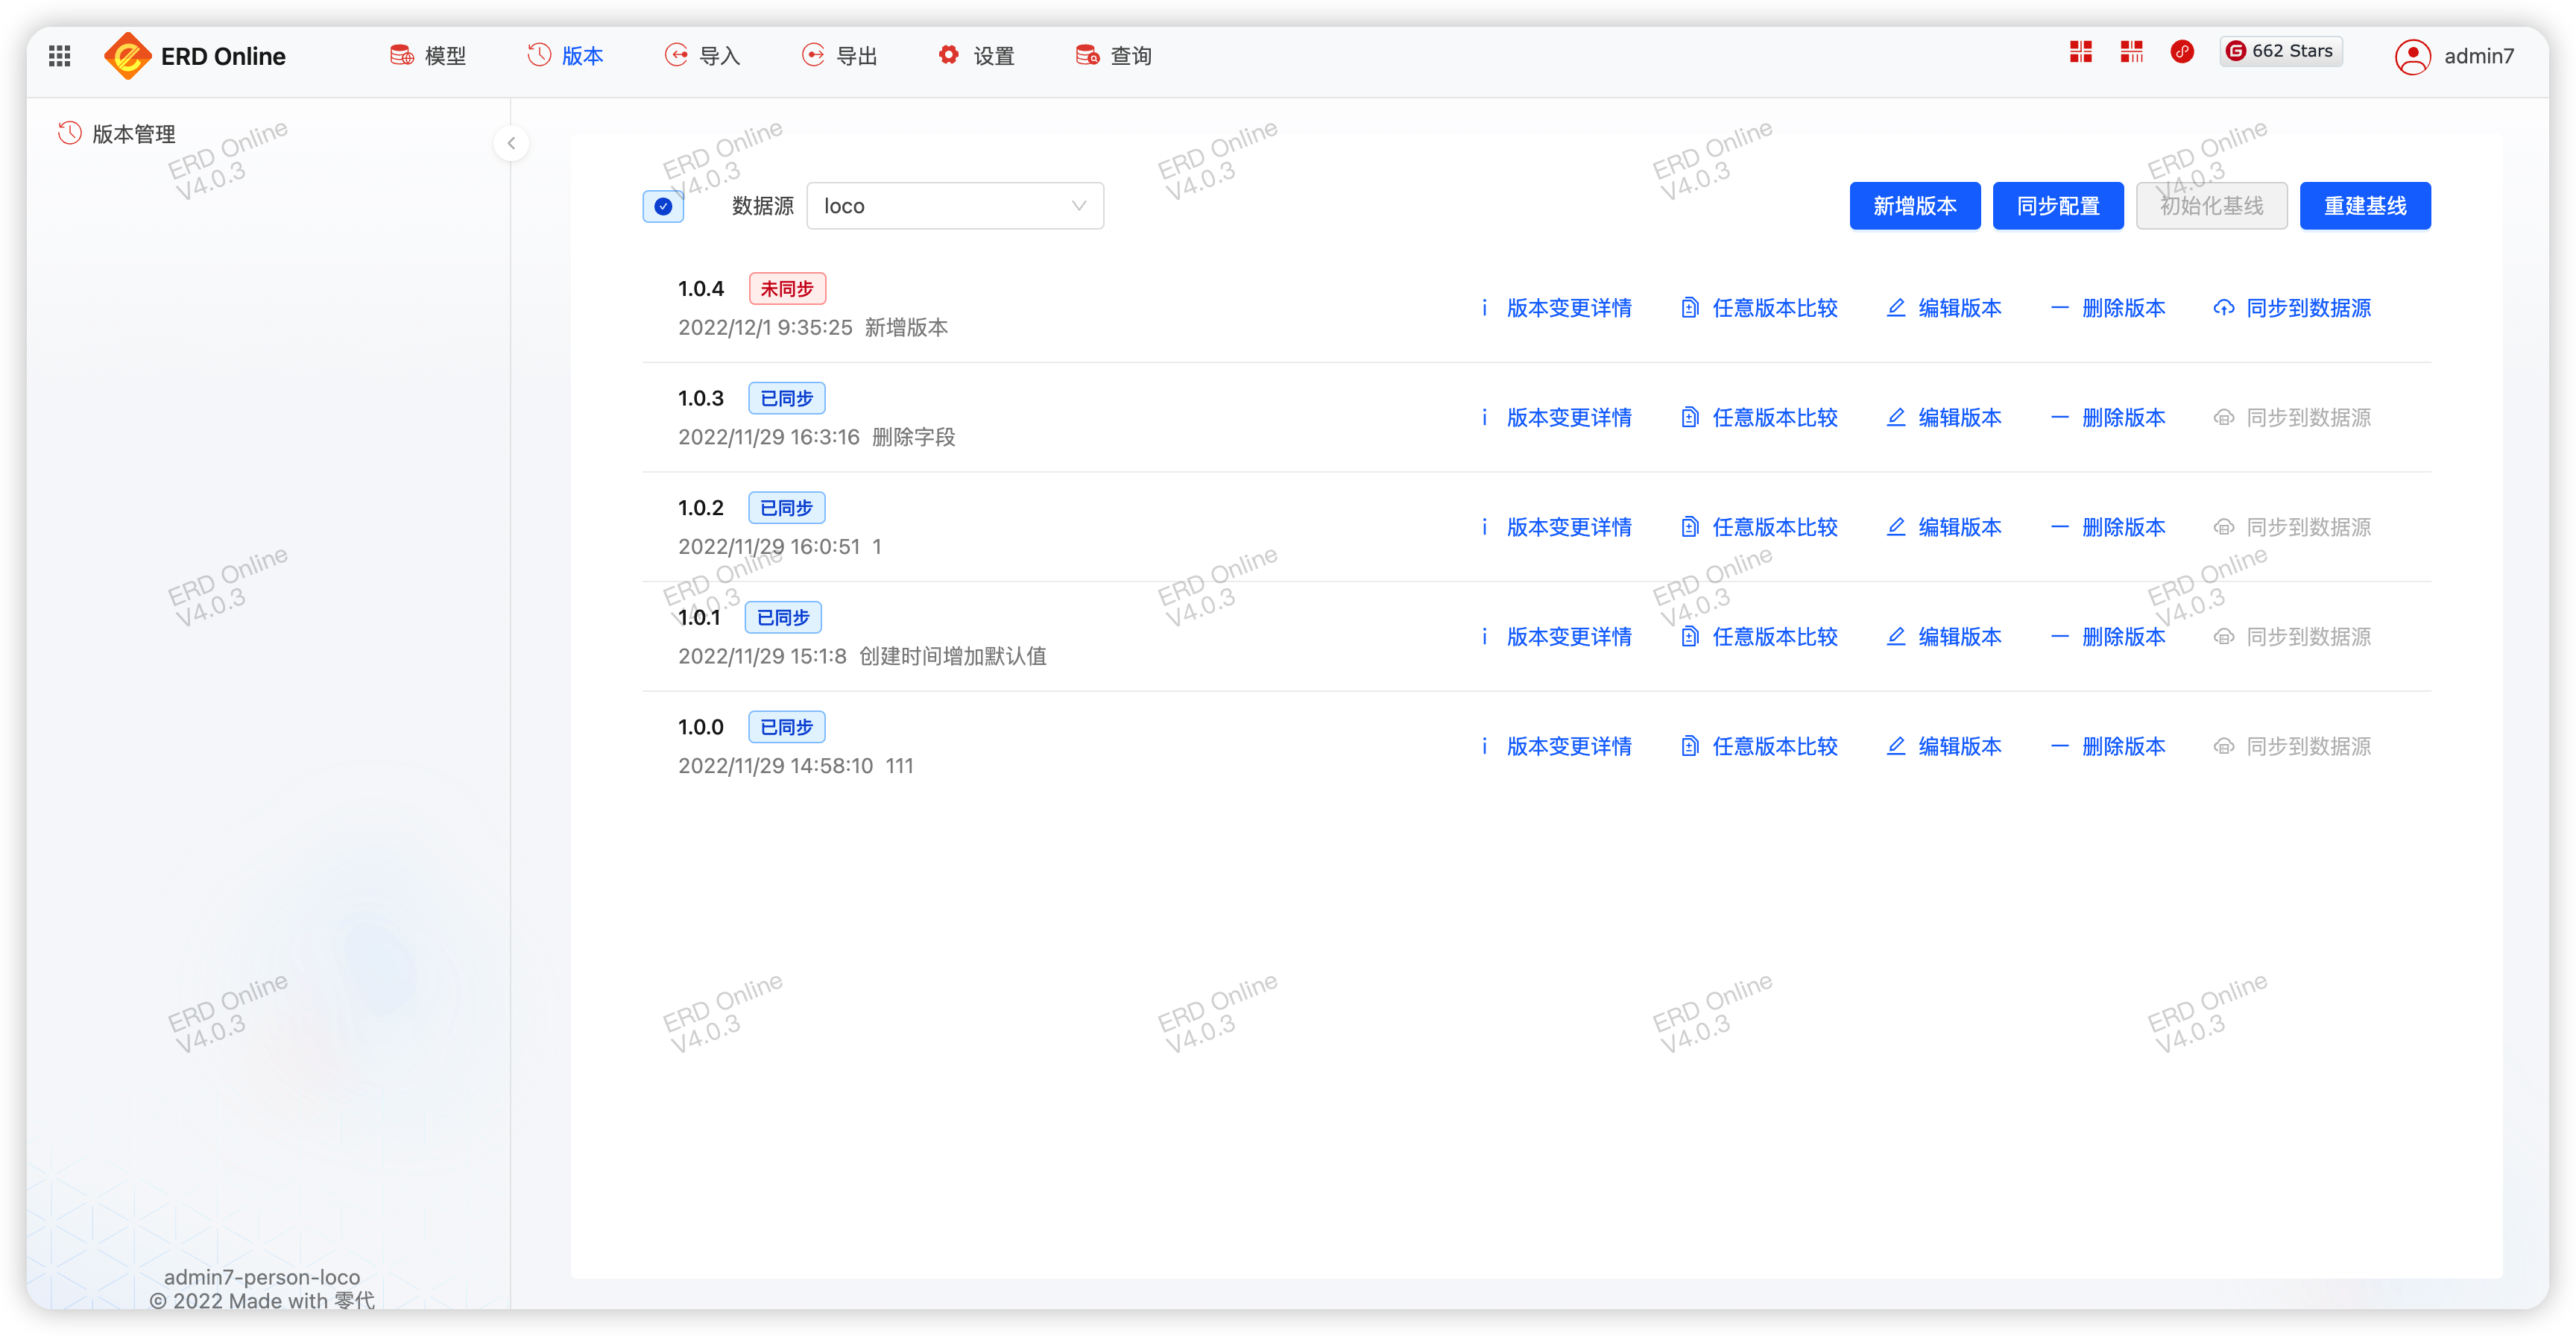Select 版本管理 in the sidebar

[x=133, y=134]
